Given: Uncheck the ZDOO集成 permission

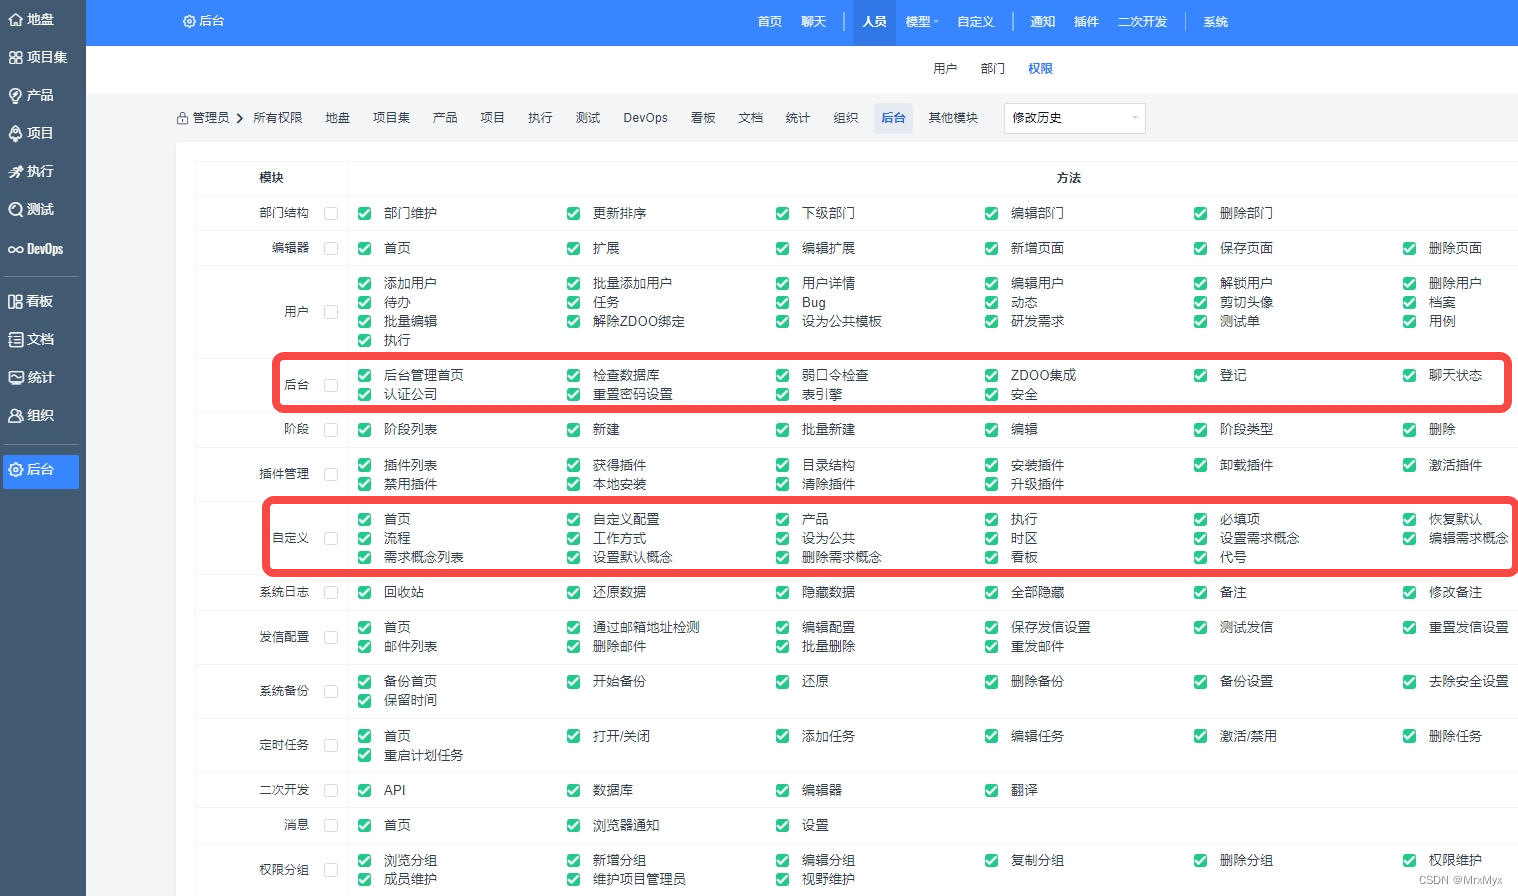Looking at the screenshot, I should pos(992,375).
